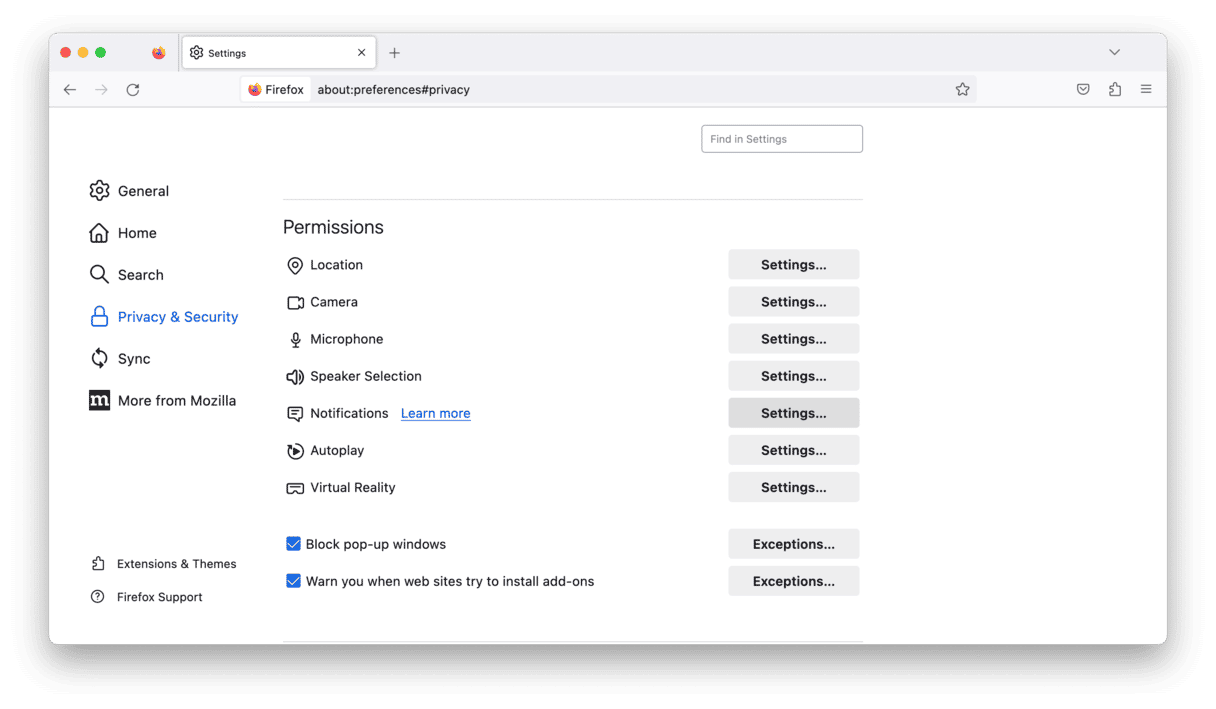This screenshot has width=1216, height=709.
Task: Bookmark this page with the star icon
Action: 962,90
